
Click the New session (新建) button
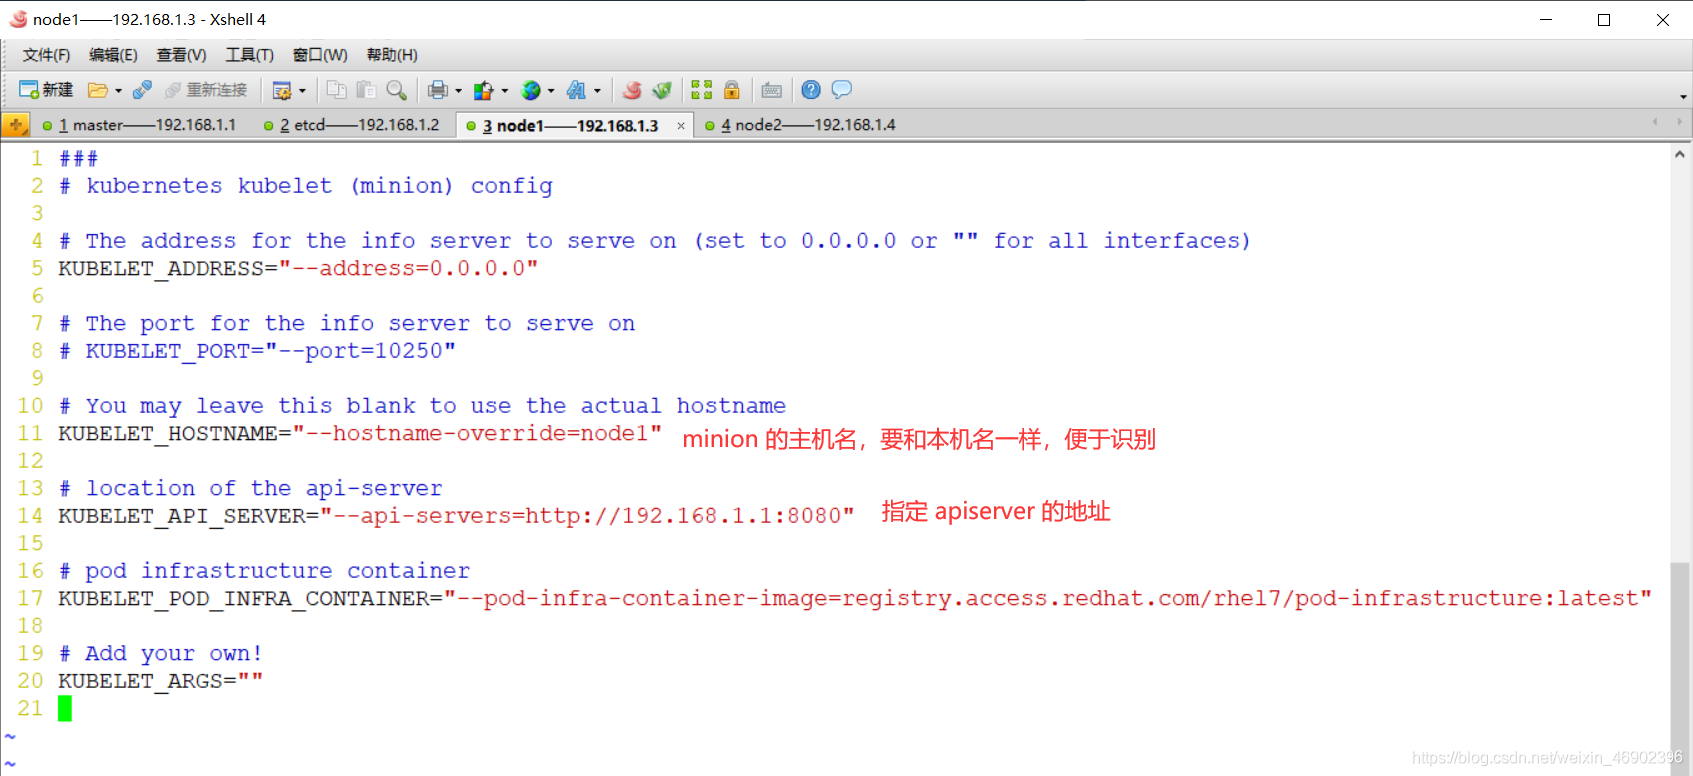[x=46, y=90]
